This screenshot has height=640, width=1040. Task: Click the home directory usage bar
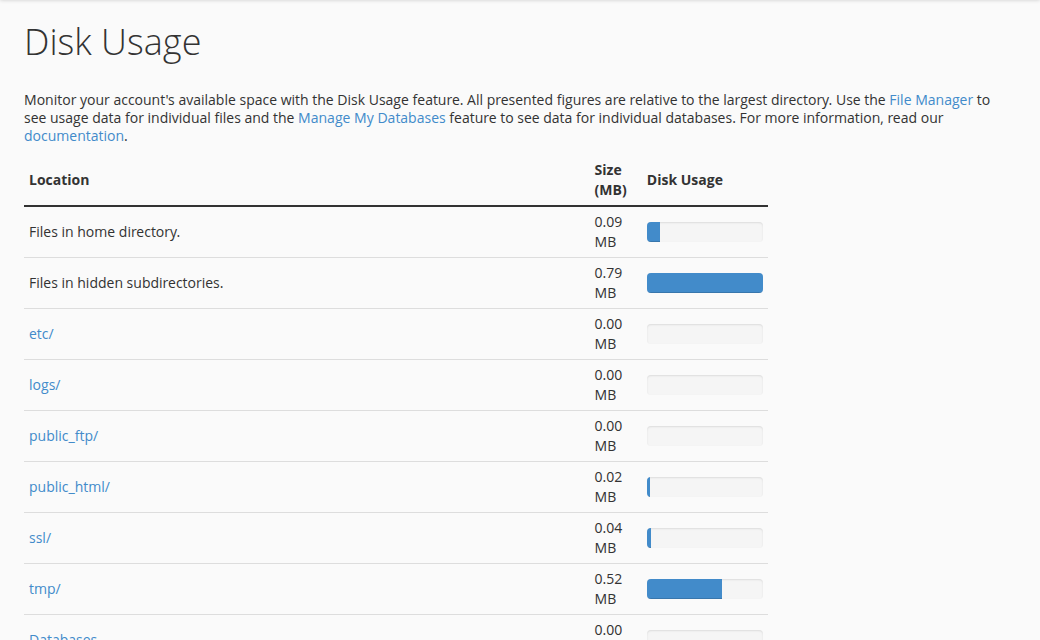click(x=704, y=232)
